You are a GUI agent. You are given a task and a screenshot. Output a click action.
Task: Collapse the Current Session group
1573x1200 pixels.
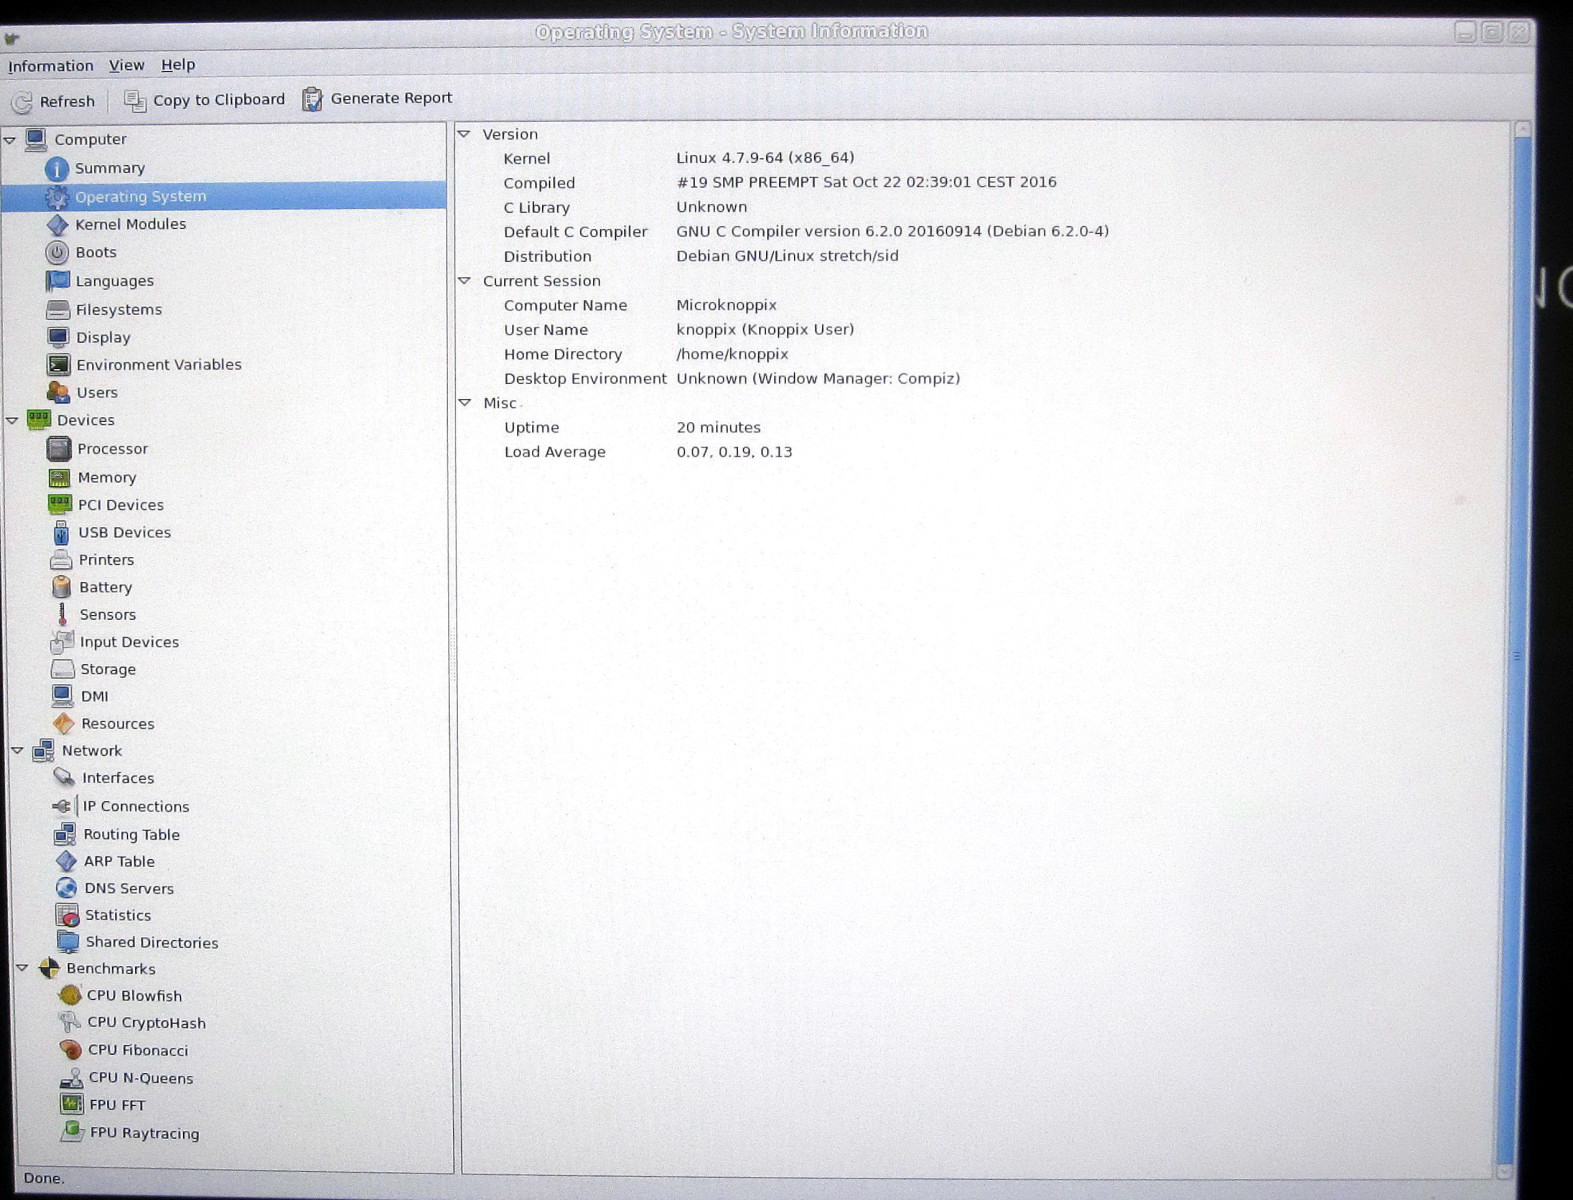pyautogui.click(x=465, y=281)
